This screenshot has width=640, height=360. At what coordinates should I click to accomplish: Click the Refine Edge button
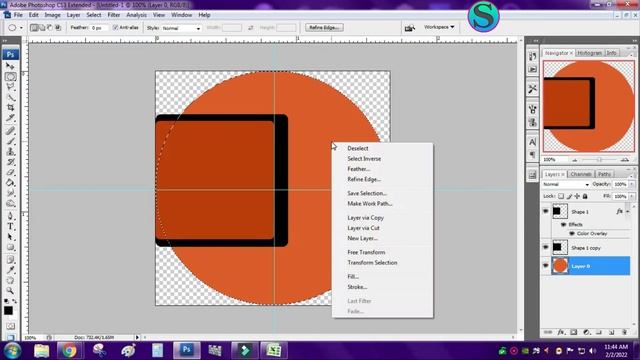(324, 27)
